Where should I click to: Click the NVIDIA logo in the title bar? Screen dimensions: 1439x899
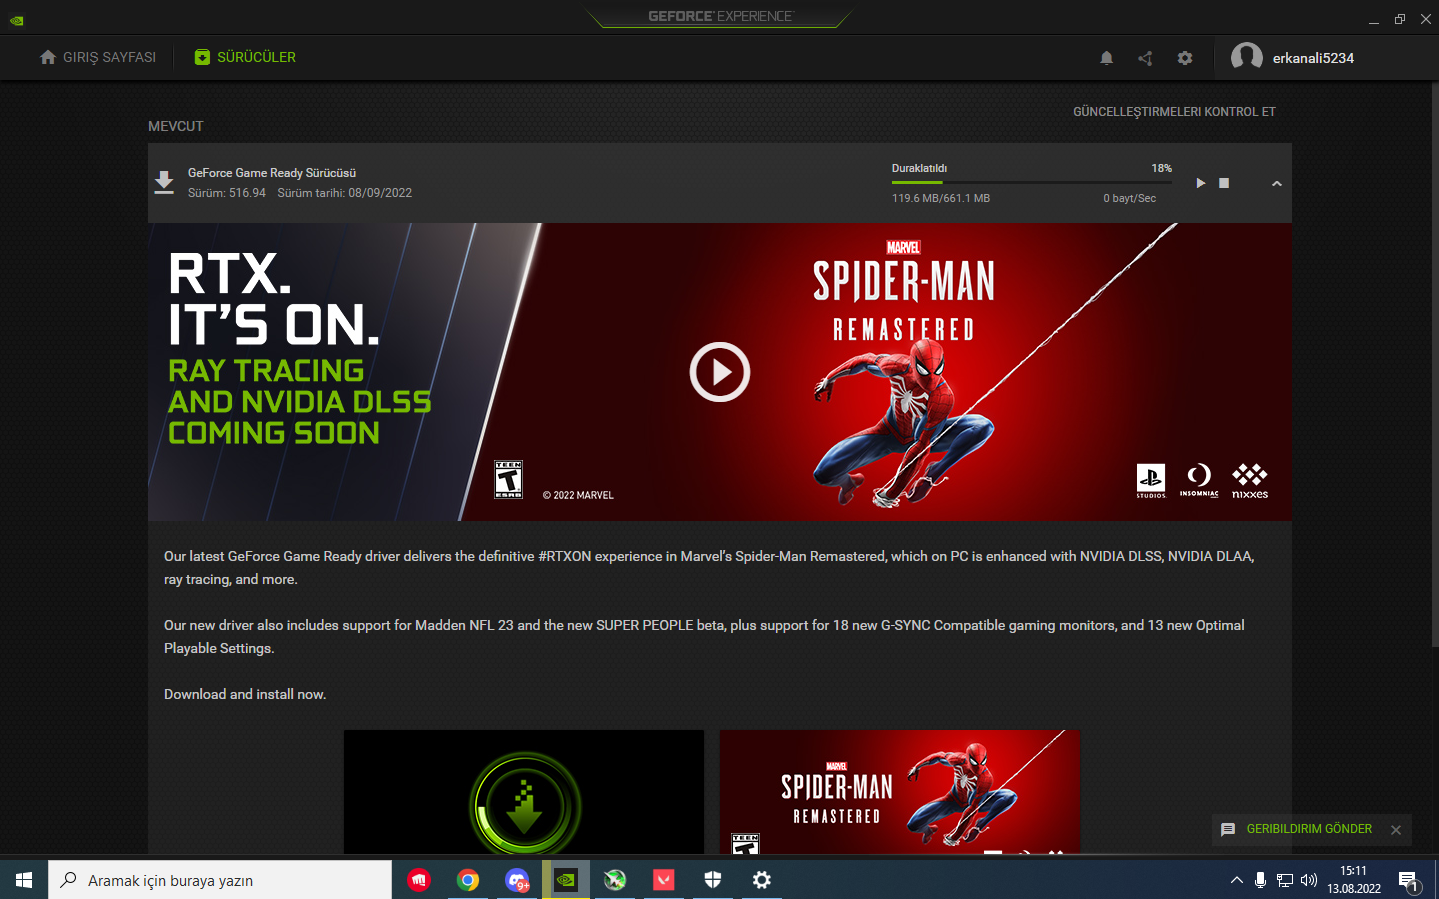(16, 19)
